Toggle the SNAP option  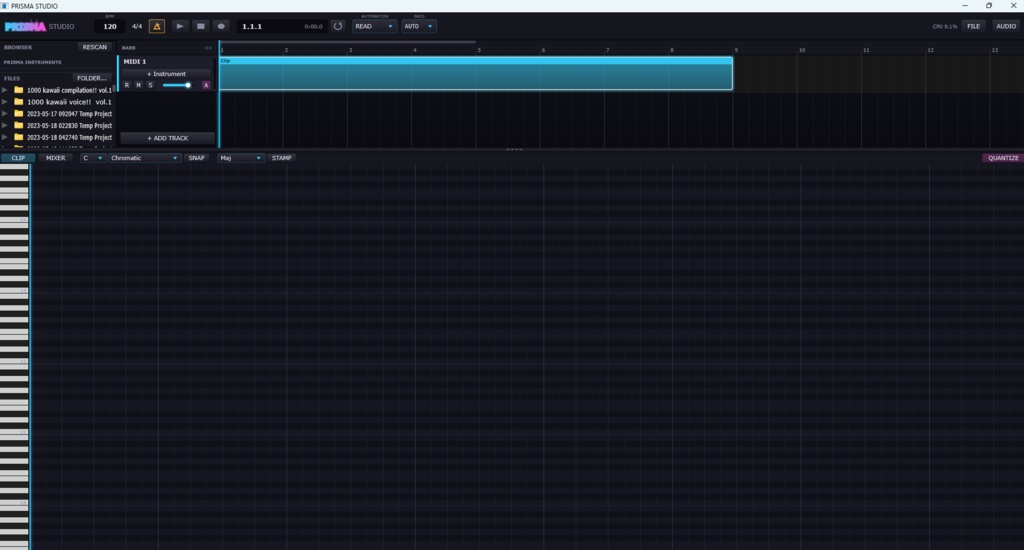[x=197, y=158]
